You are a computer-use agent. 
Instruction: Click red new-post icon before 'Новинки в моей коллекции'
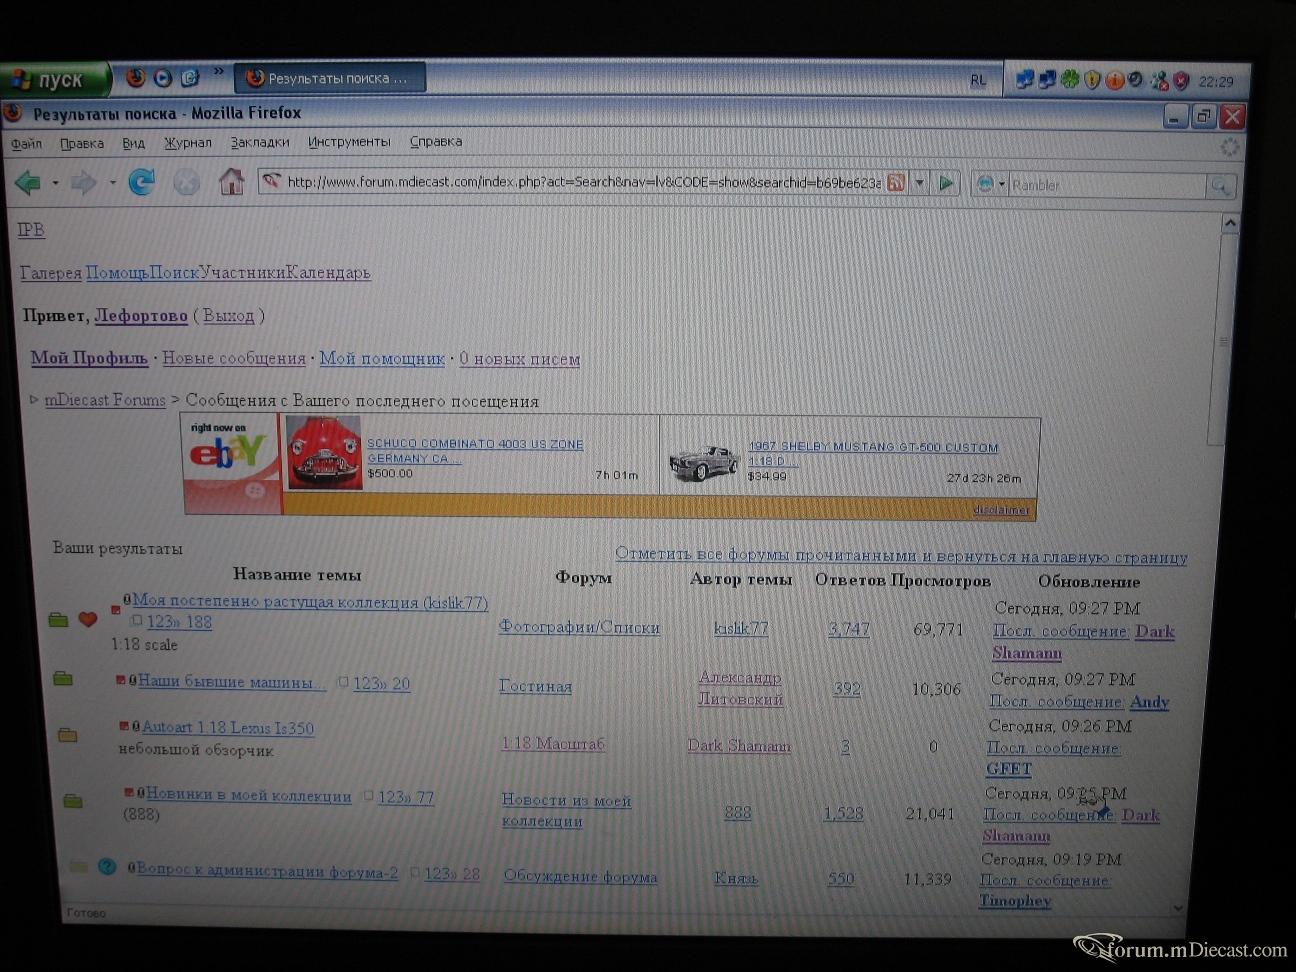[x=128, y=792]
